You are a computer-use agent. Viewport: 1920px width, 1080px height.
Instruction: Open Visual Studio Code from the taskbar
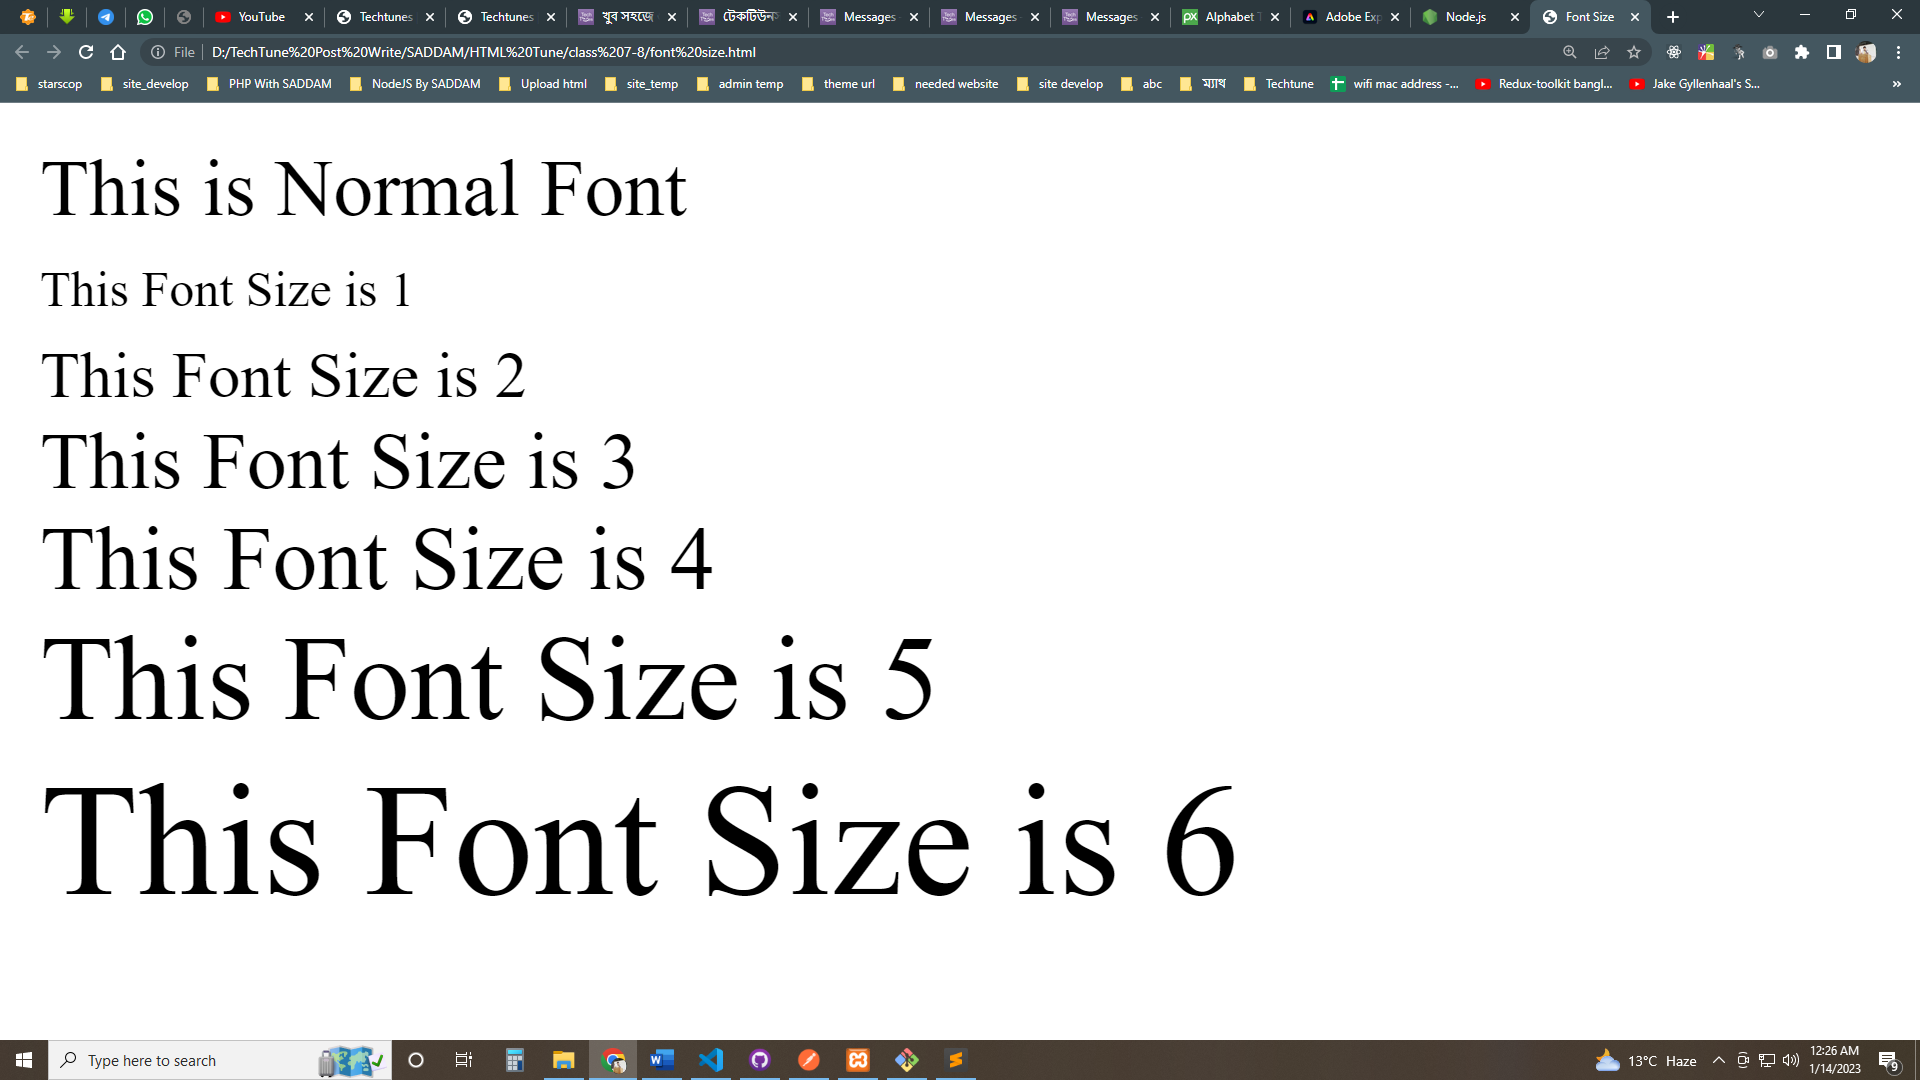711,1060
